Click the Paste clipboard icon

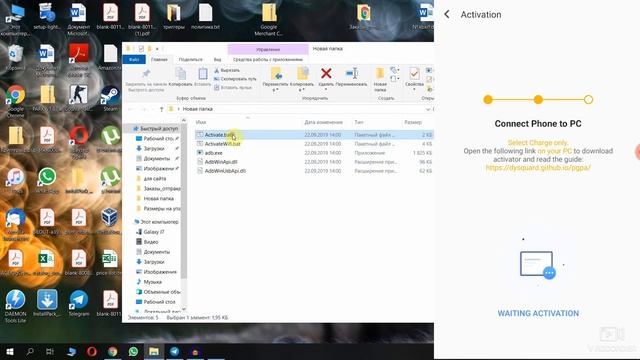[x=203, y=74]
